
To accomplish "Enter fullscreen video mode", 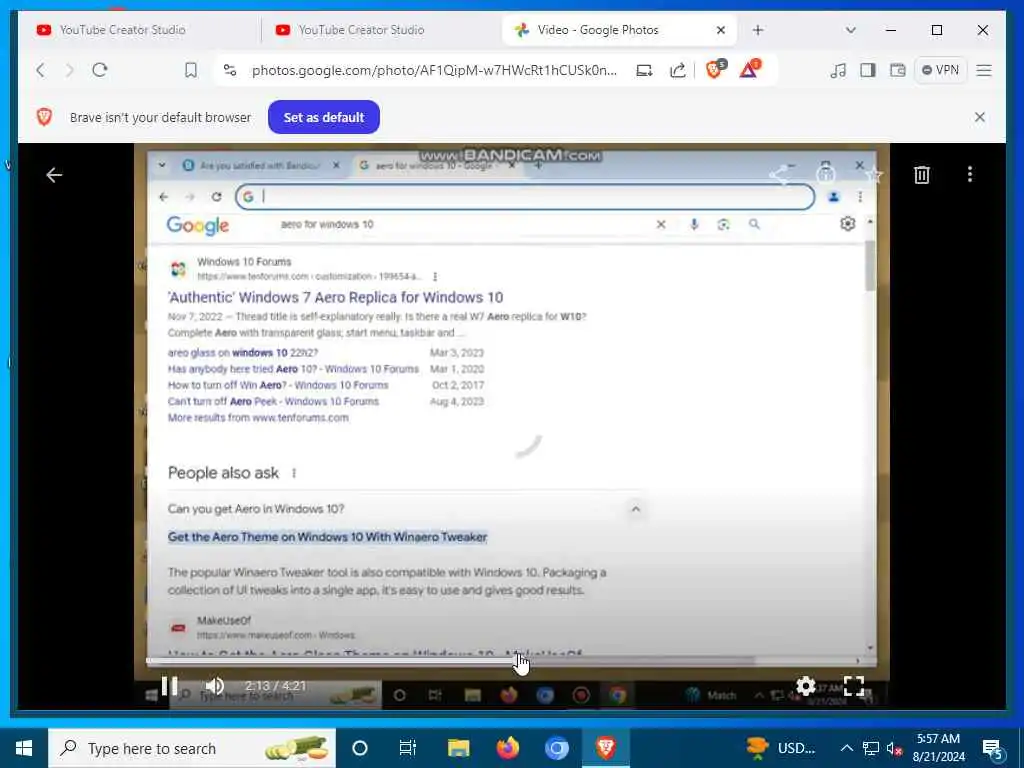I will (854, 686).
